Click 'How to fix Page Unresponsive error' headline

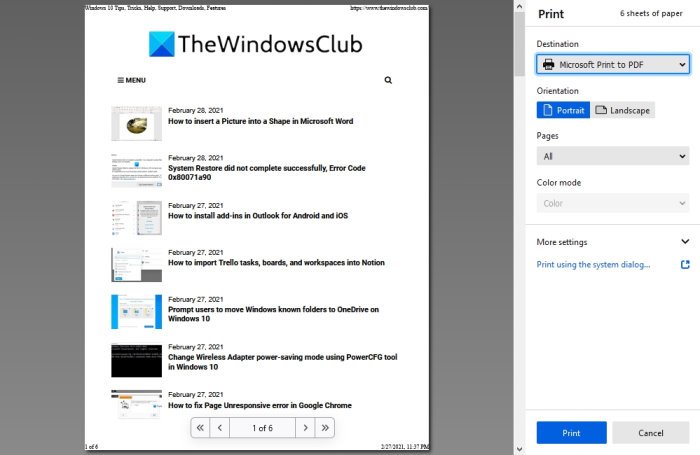(x=259, y=405)
